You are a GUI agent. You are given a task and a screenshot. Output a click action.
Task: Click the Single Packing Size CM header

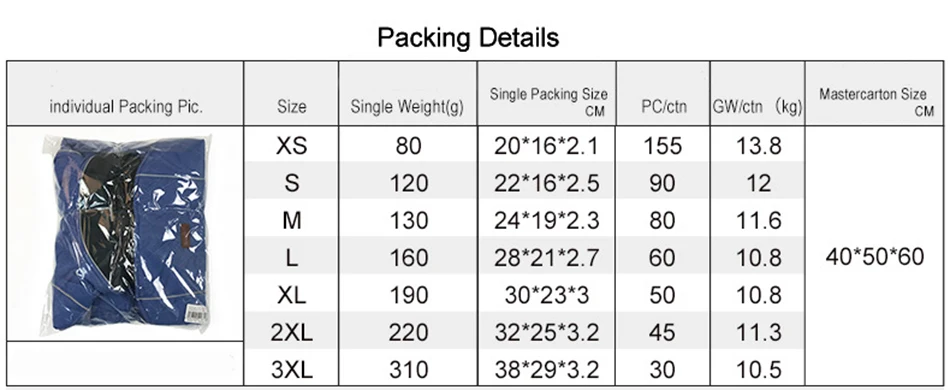549,102
